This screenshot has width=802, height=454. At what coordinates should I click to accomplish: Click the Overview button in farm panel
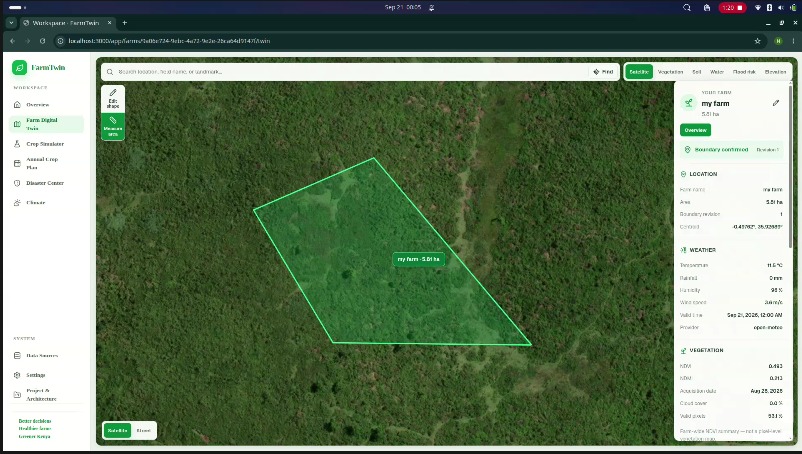tap(696, 130)
